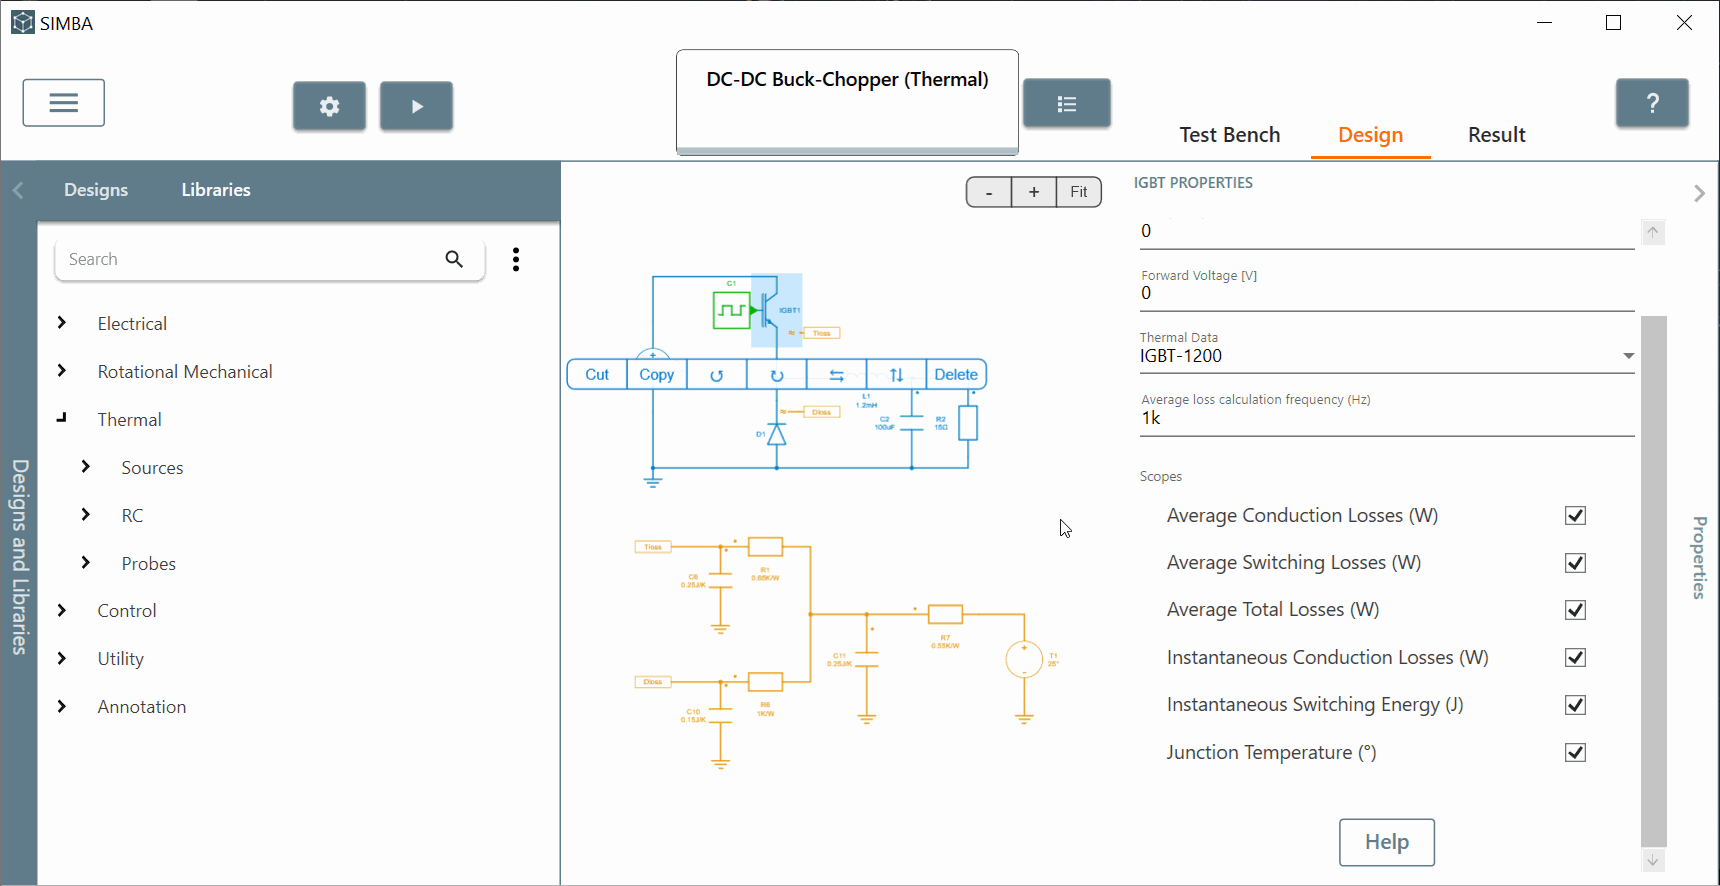Toggle Average Switching Losses (W) checkbox
Viewport: 1720px width, 886px height.
[x=1575, y=563]
